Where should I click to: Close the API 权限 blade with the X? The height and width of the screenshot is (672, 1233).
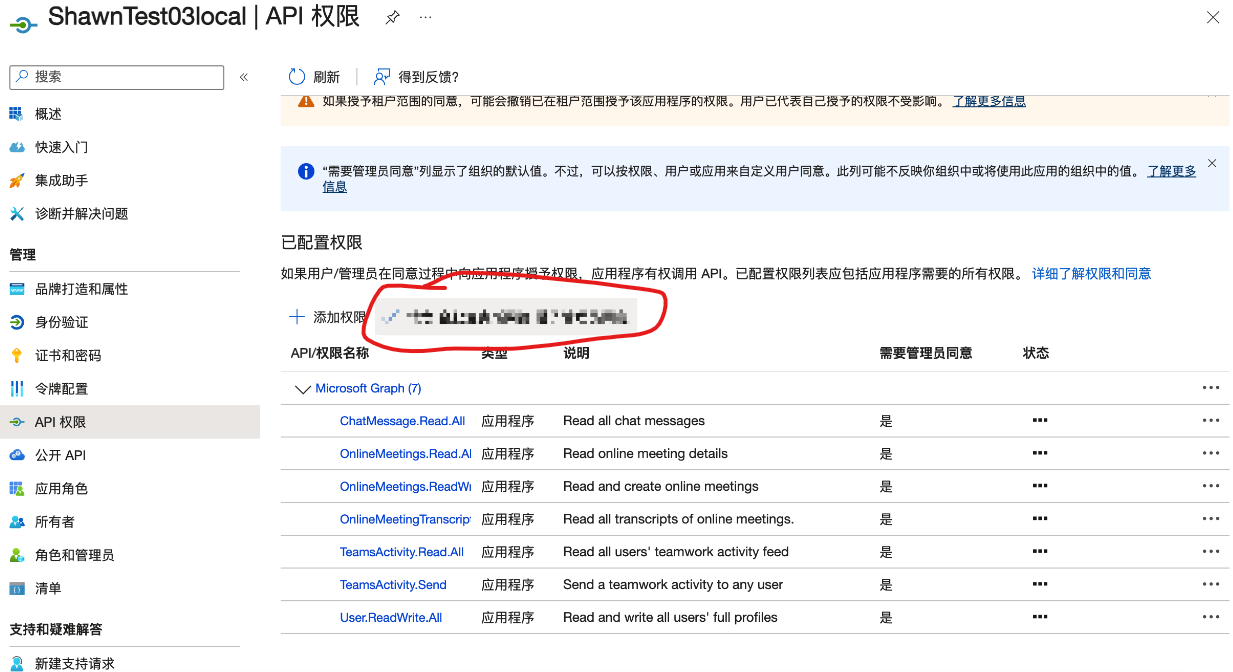1213,17
